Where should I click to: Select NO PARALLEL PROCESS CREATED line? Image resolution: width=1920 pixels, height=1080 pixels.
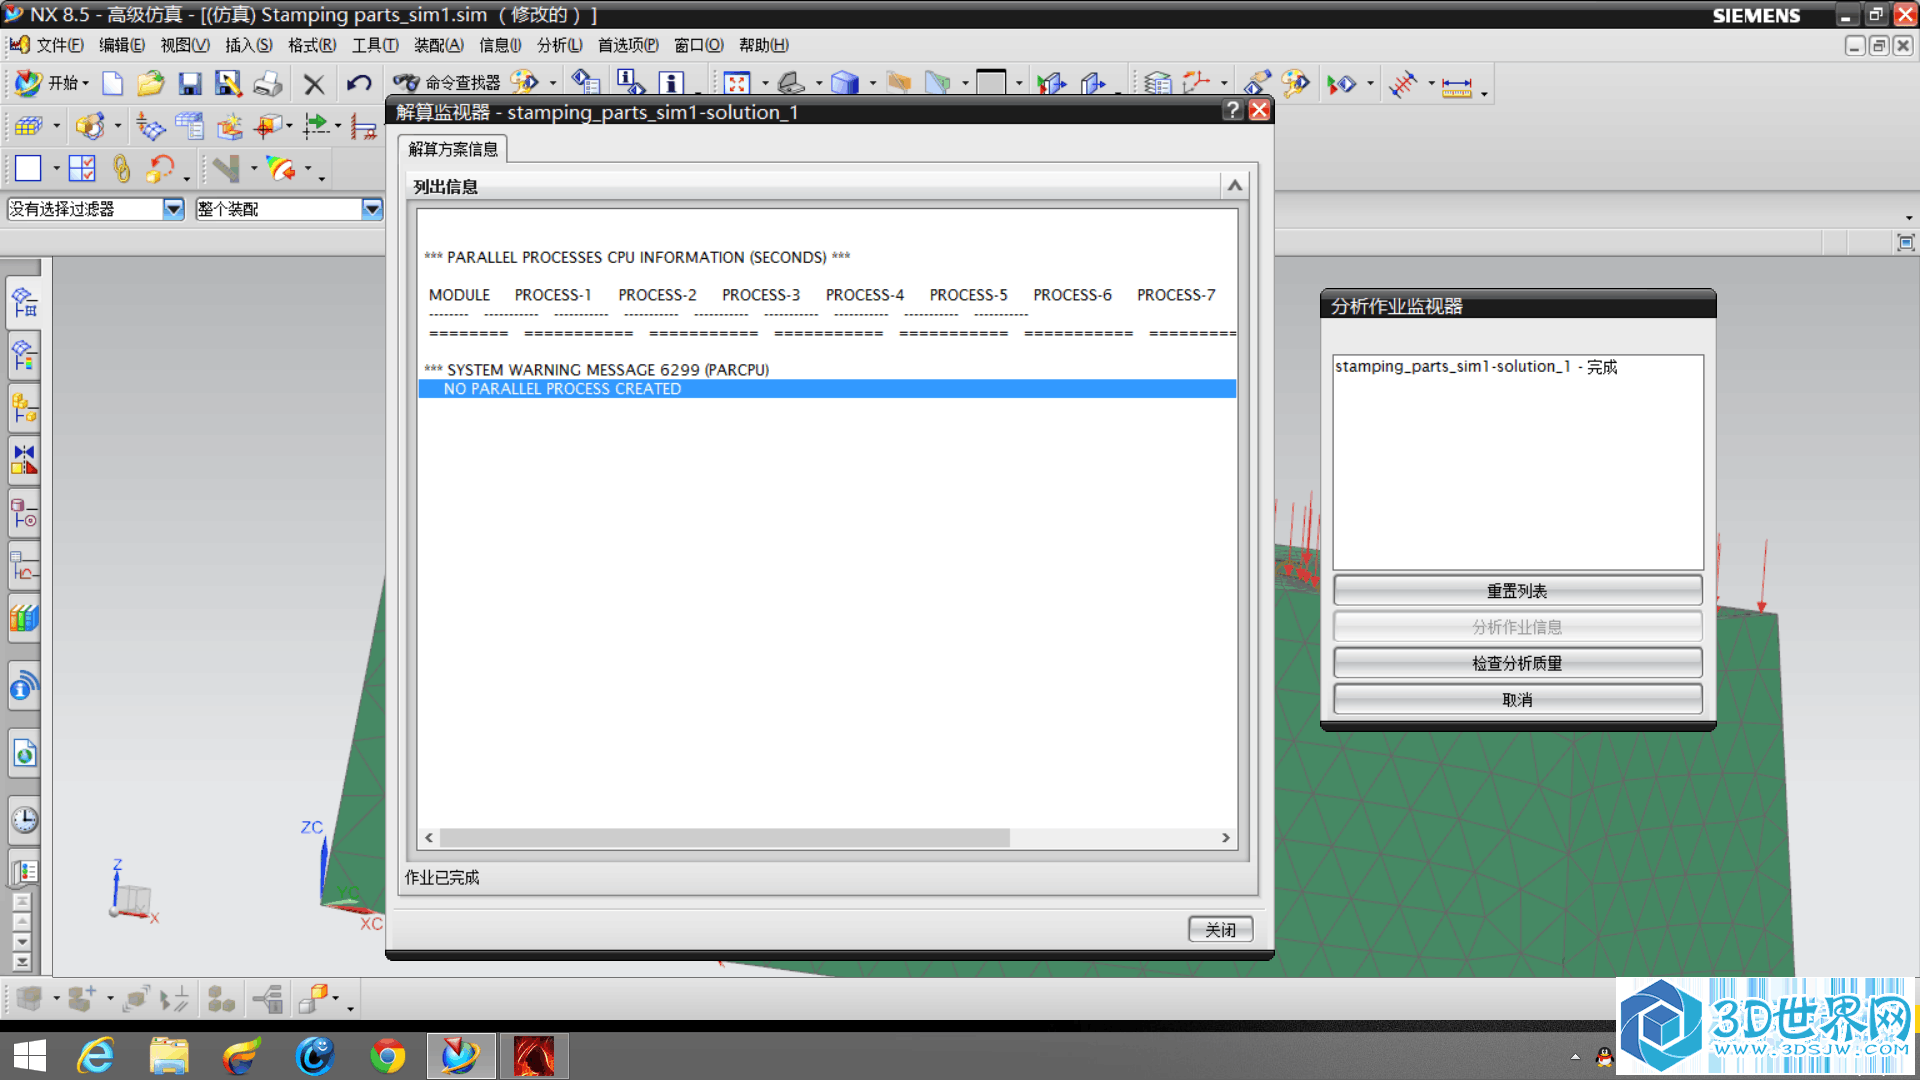(x=827, y=389)
